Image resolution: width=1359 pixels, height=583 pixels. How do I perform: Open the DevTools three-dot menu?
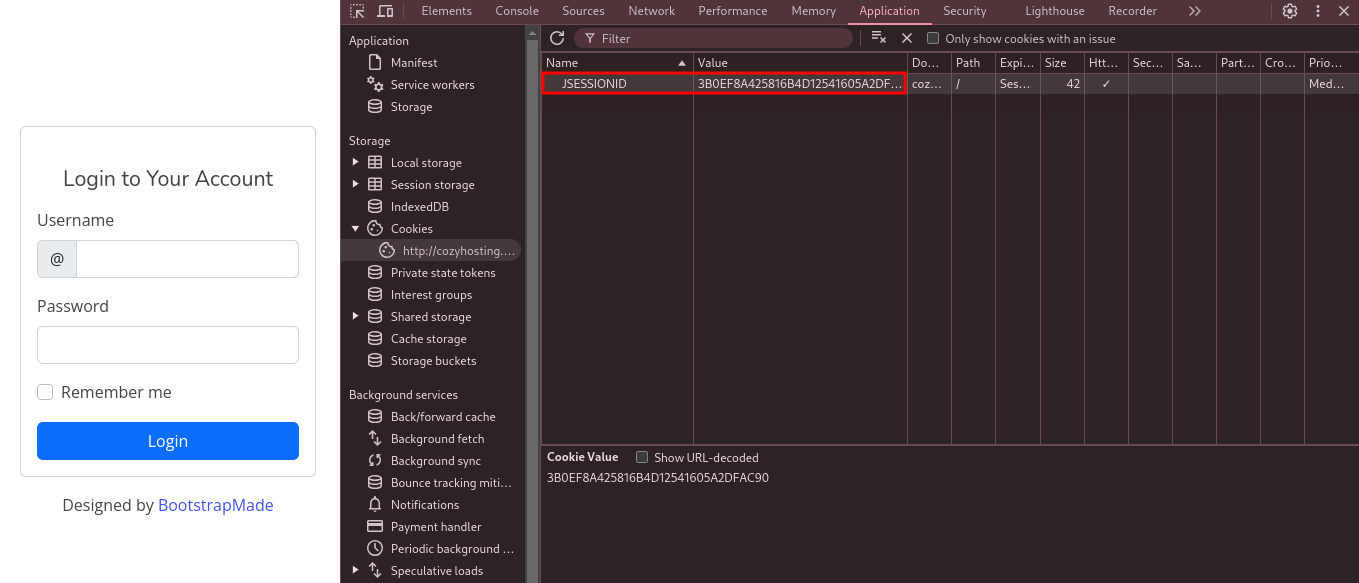click(1318, 11)
